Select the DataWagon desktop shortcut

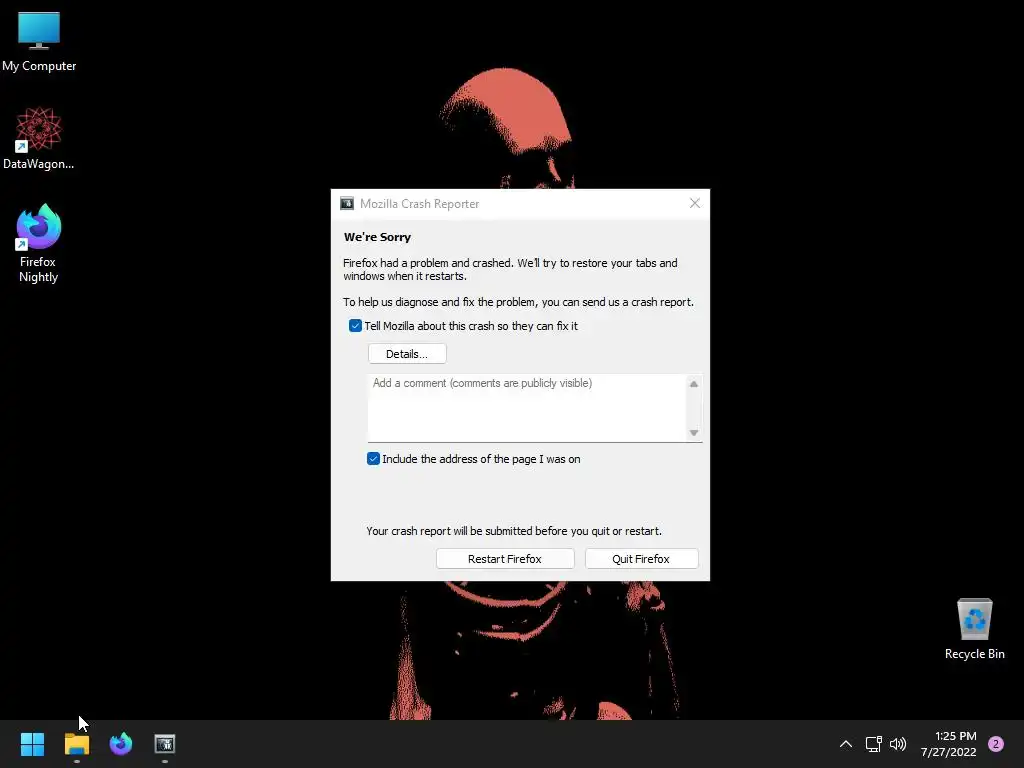point(39,138)
